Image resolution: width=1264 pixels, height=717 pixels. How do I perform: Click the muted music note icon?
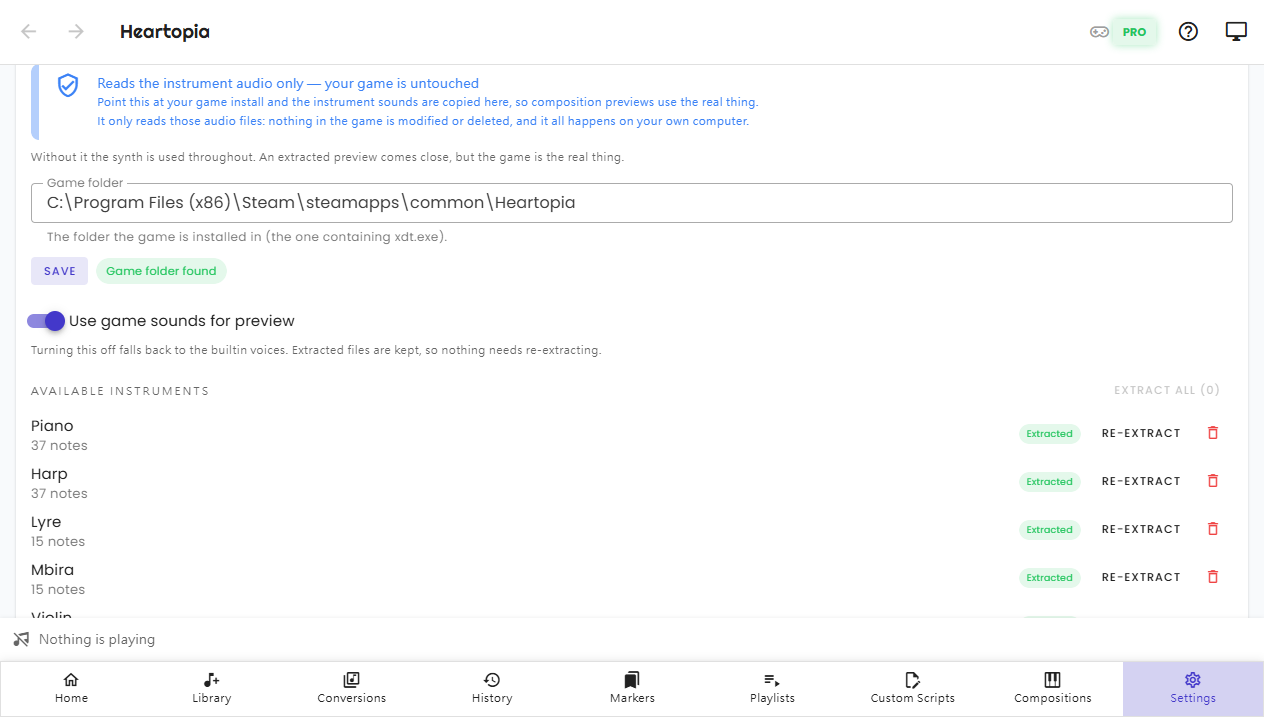tap(21, 639)
